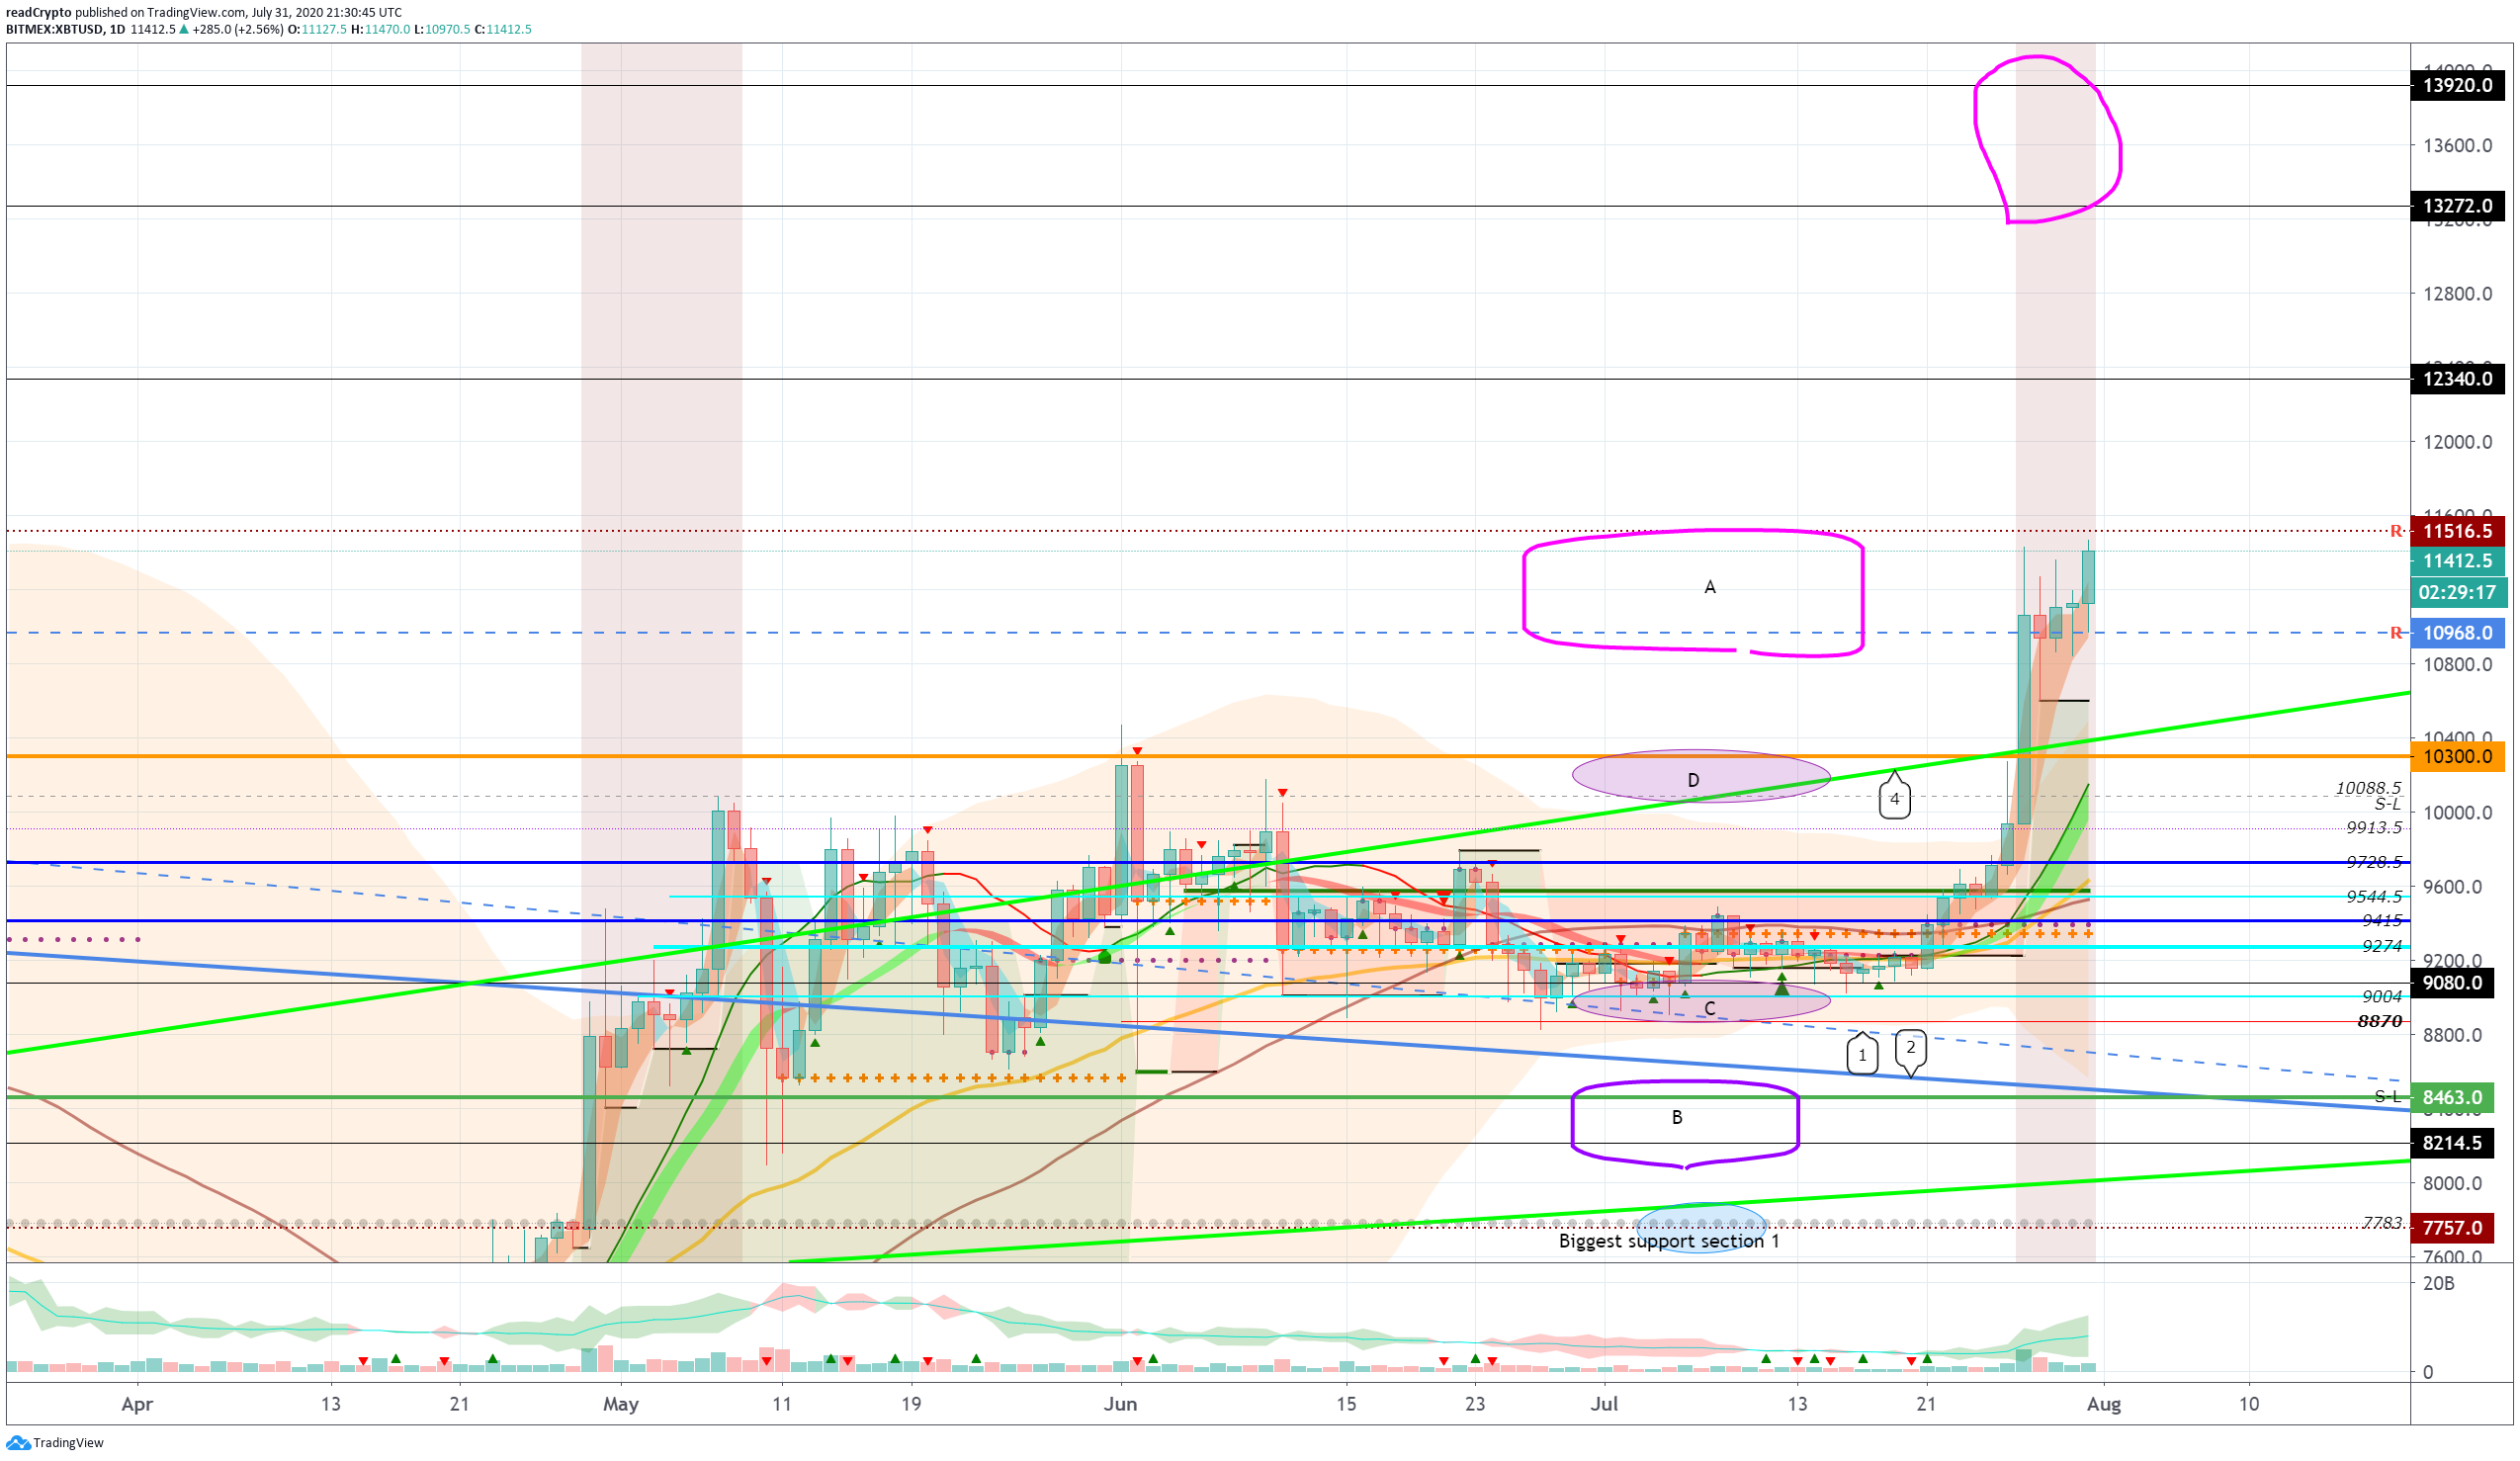Click the 7783 level text
2520x1461 pixels.
coord(2382,1222)
